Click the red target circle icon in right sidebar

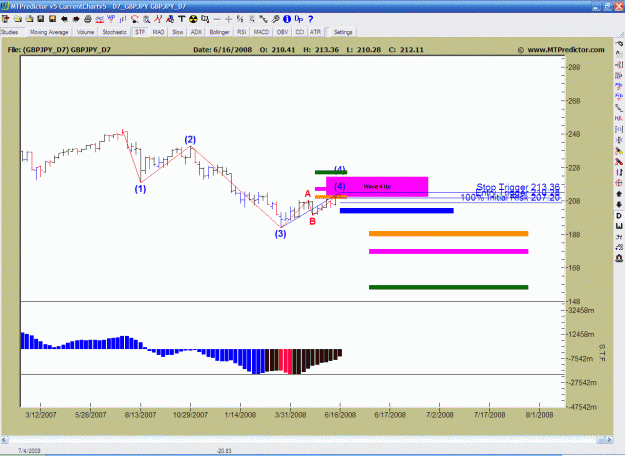[x=619, y=183]
